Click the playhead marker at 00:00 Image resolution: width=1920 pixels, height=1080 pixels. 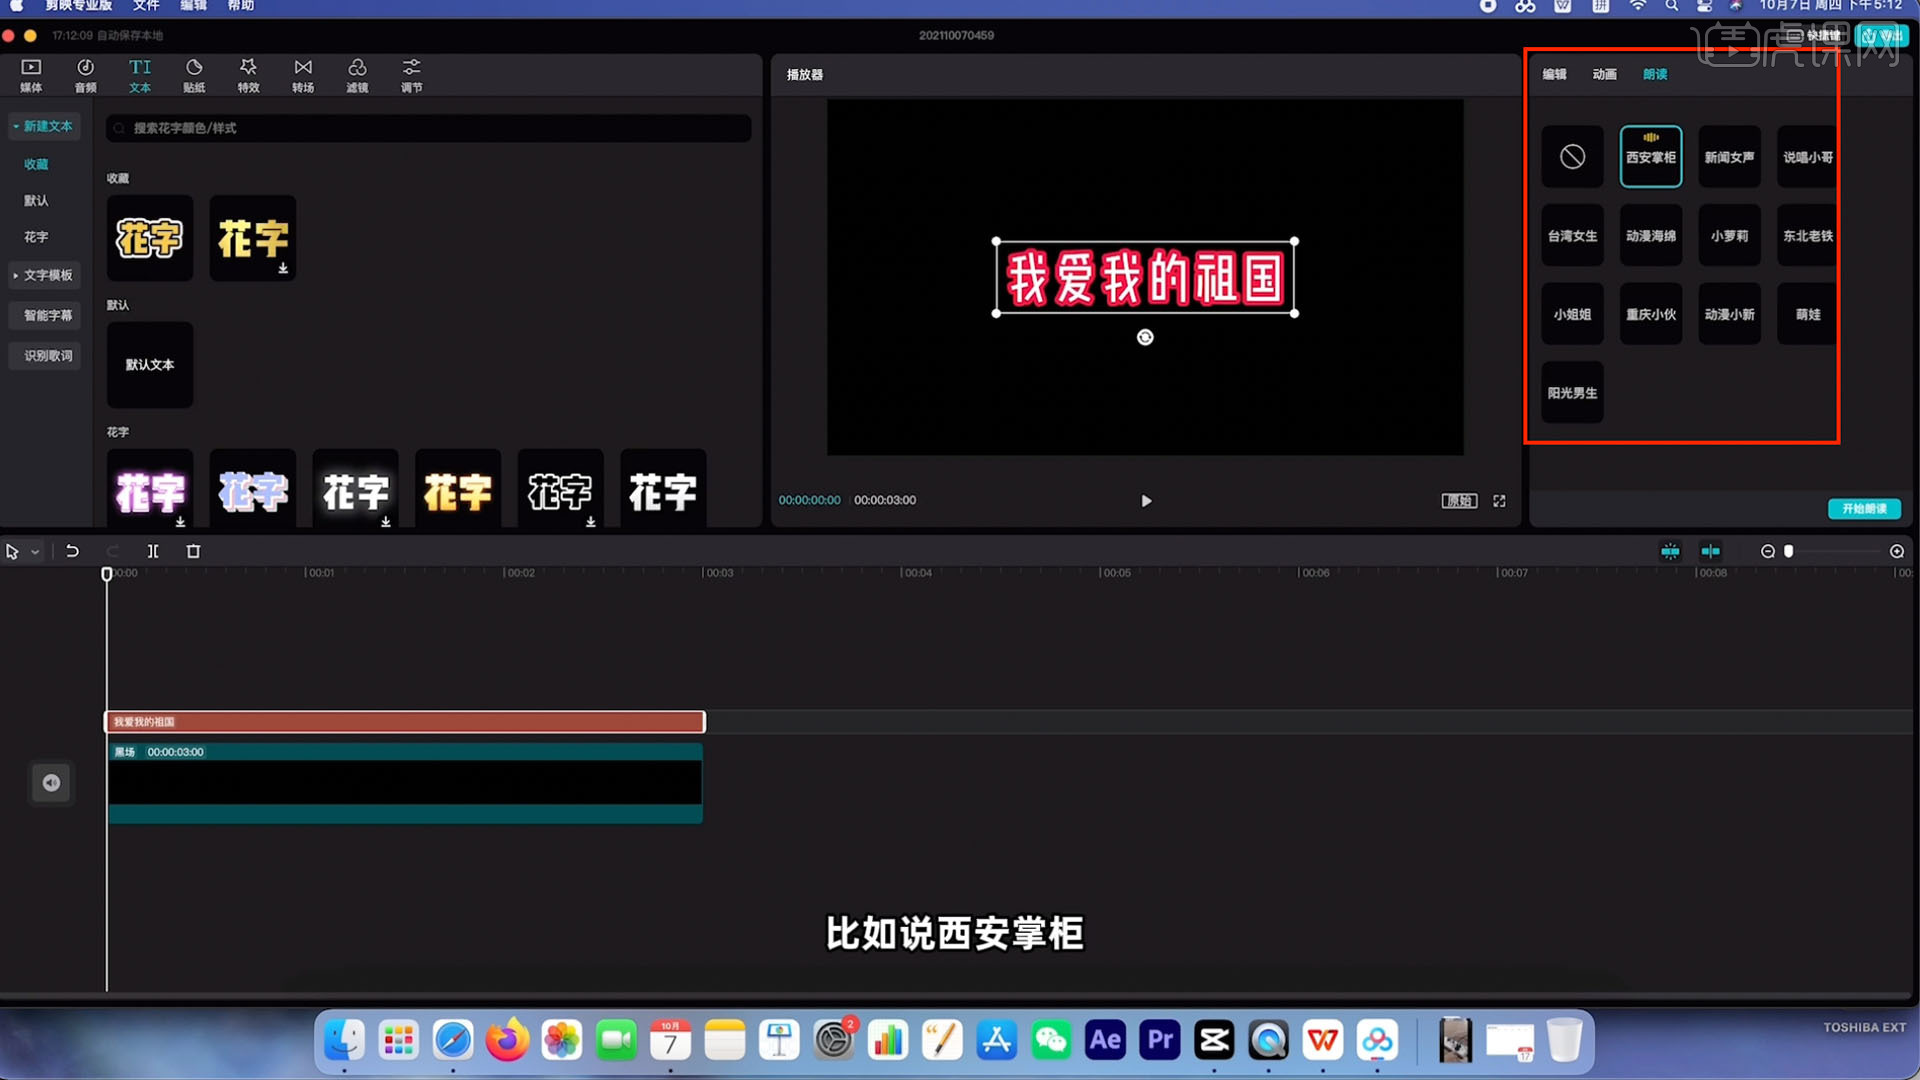[x=107, y=574]
